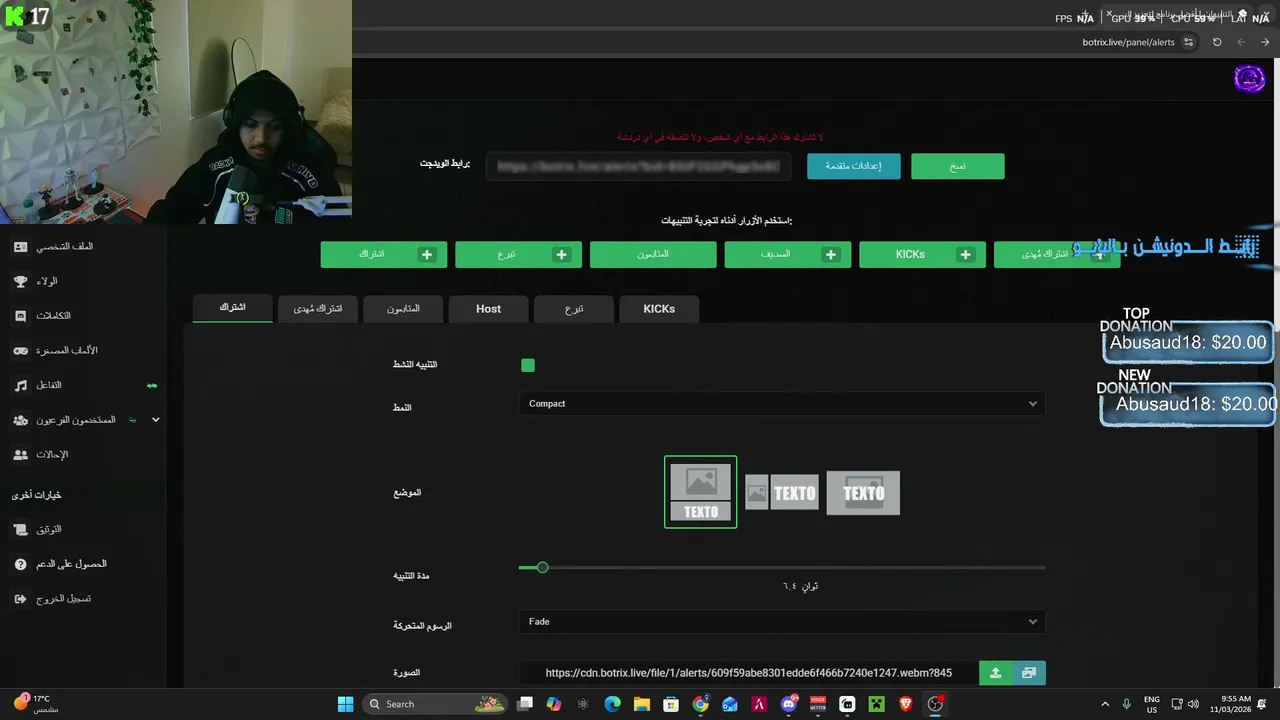This screenshot has width=1280, height=720.
Task: Open the profile (الملف الشخصي) sidebar icon
Action: (x=20, y=247)
